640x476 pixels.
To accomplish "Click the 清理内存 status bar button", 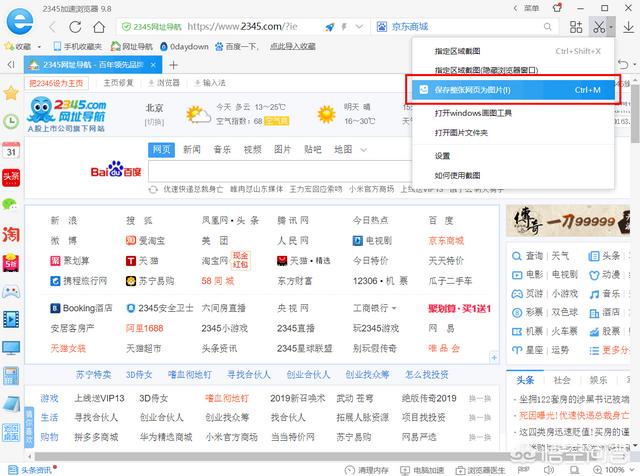I will pos(367,470).
